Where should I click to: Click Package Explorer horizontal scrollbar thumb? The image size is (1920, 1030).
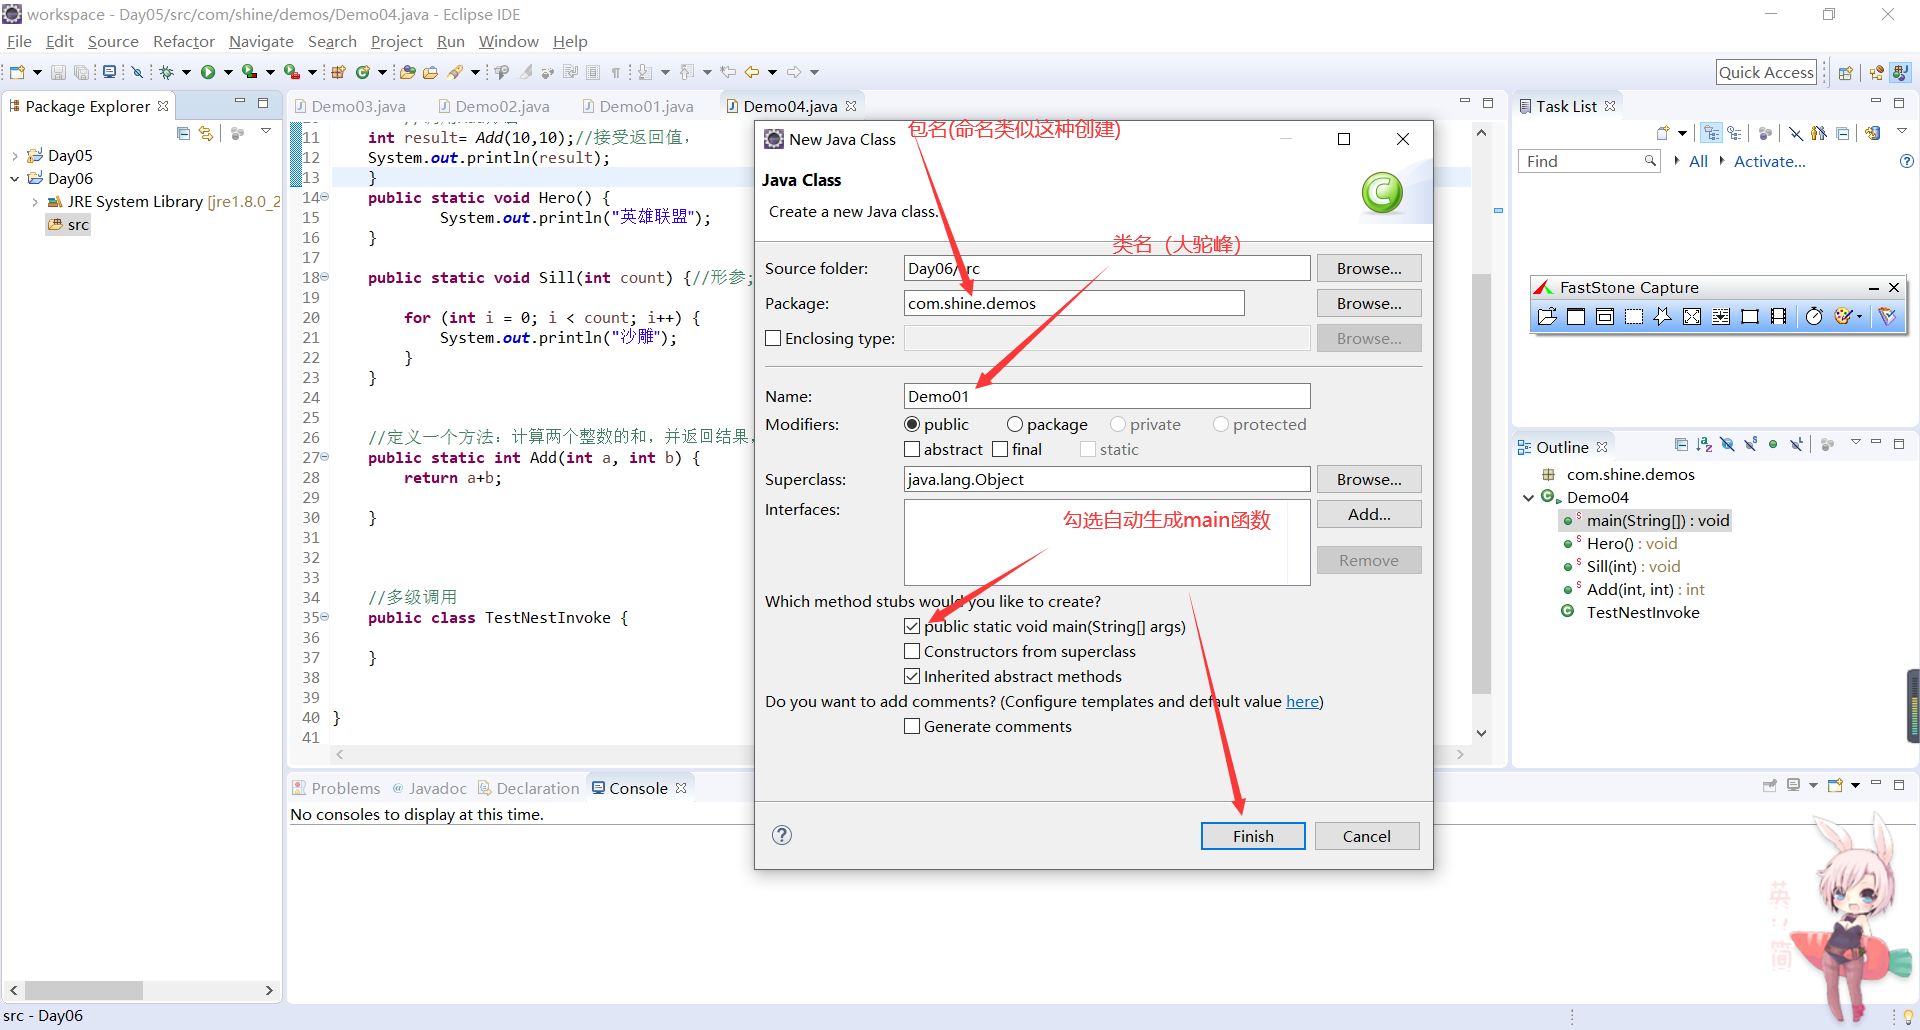(x=83, y=990)
